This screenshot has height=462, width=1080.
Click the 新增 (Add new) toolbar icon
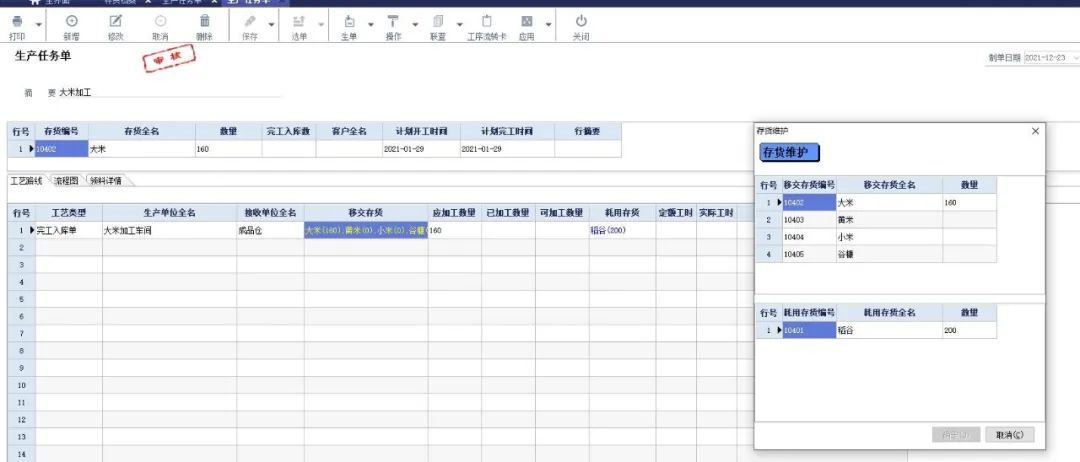(x=71, y=21)
